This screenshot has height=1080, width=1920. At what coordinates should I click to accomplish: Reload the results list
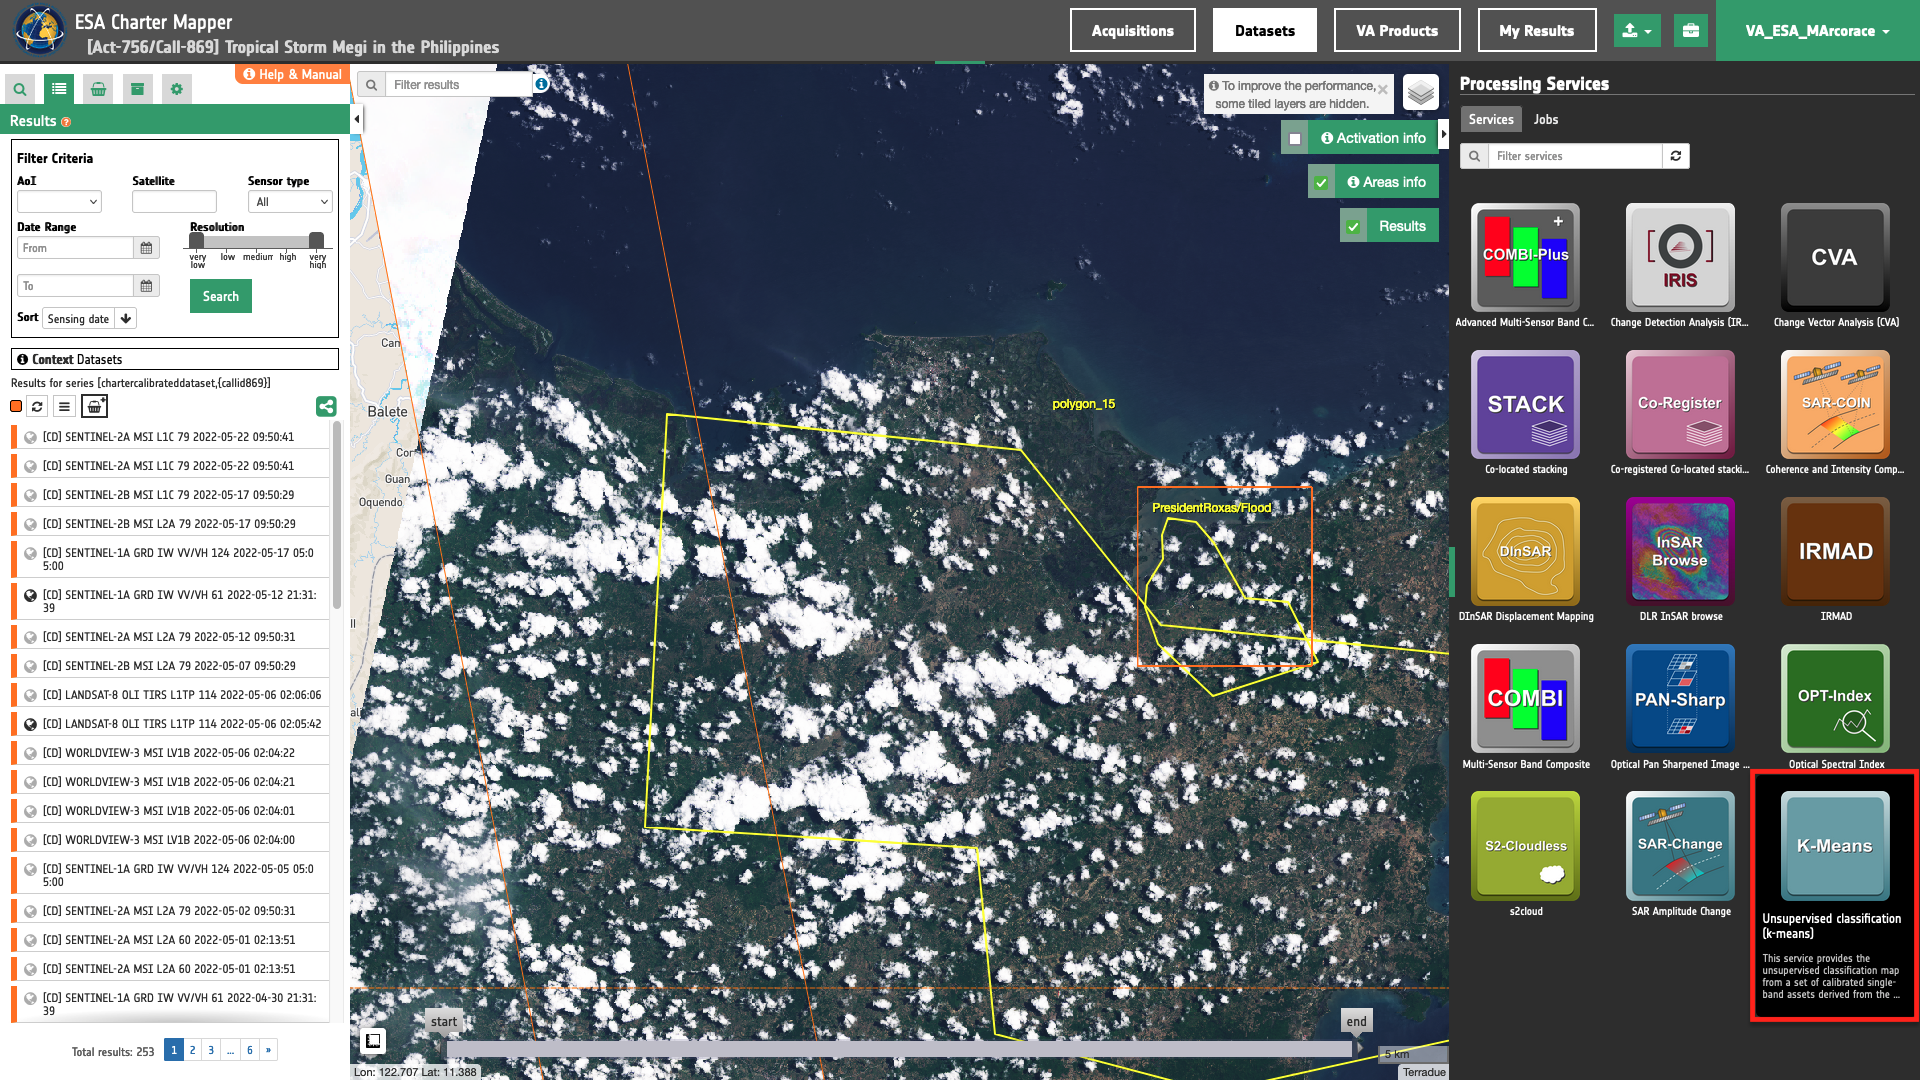pos(37,406)
